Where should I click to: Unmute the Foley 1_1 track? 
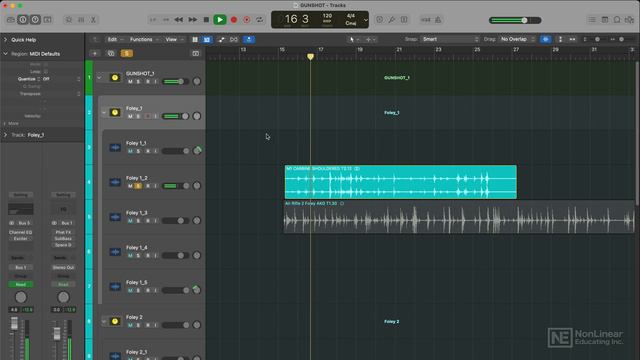[130, 151]
